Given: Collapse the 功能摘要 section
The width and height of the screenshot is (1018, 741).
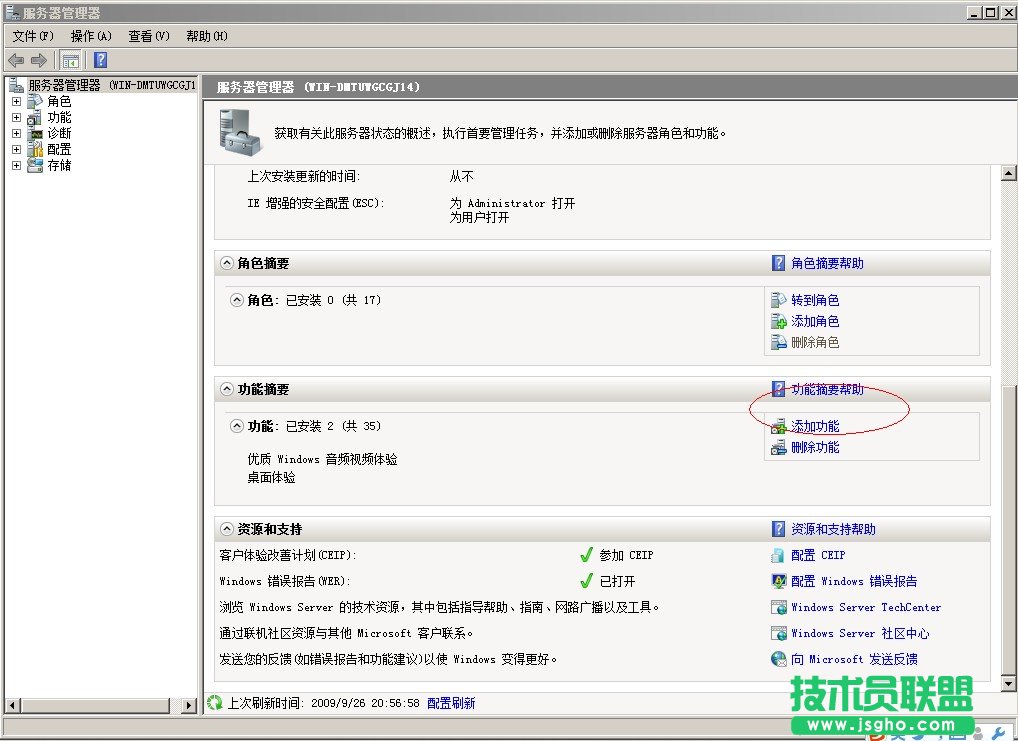Looking at the screenshot, I should click(x=225, y=389).
